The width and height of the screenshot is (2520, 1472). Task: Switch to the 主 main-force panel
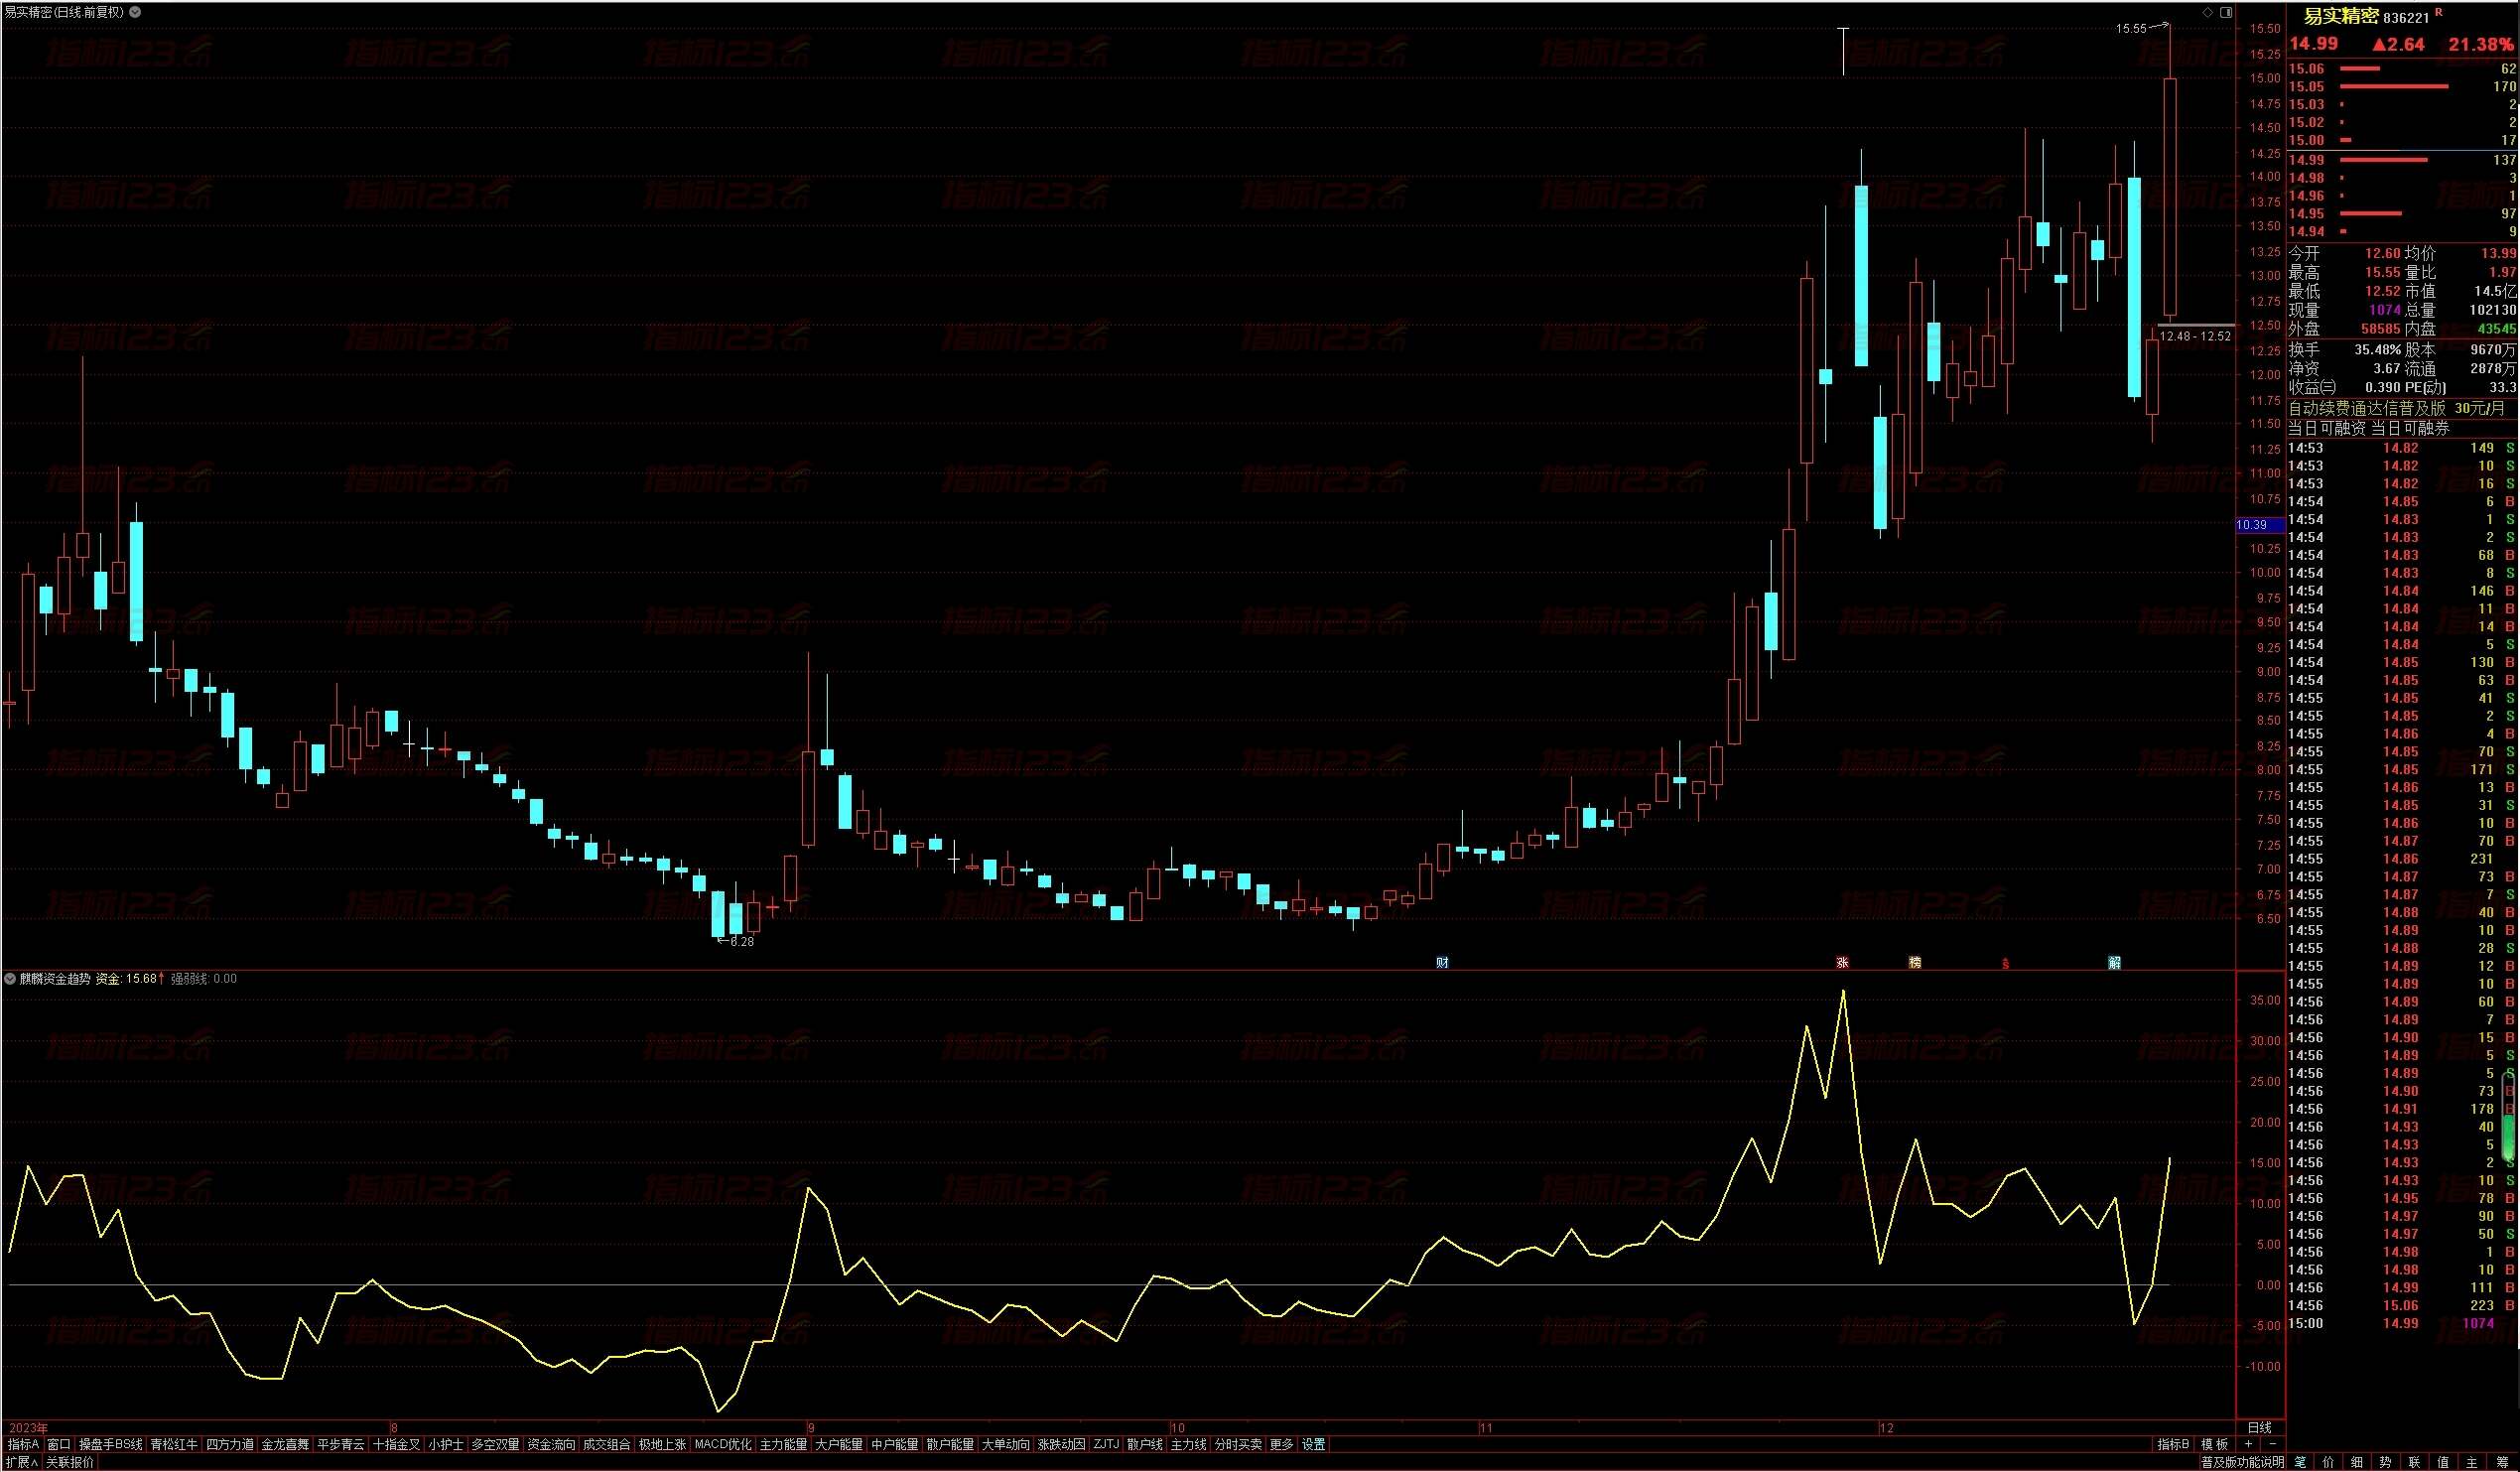pyautogui.click(x=2472, y=1462)
